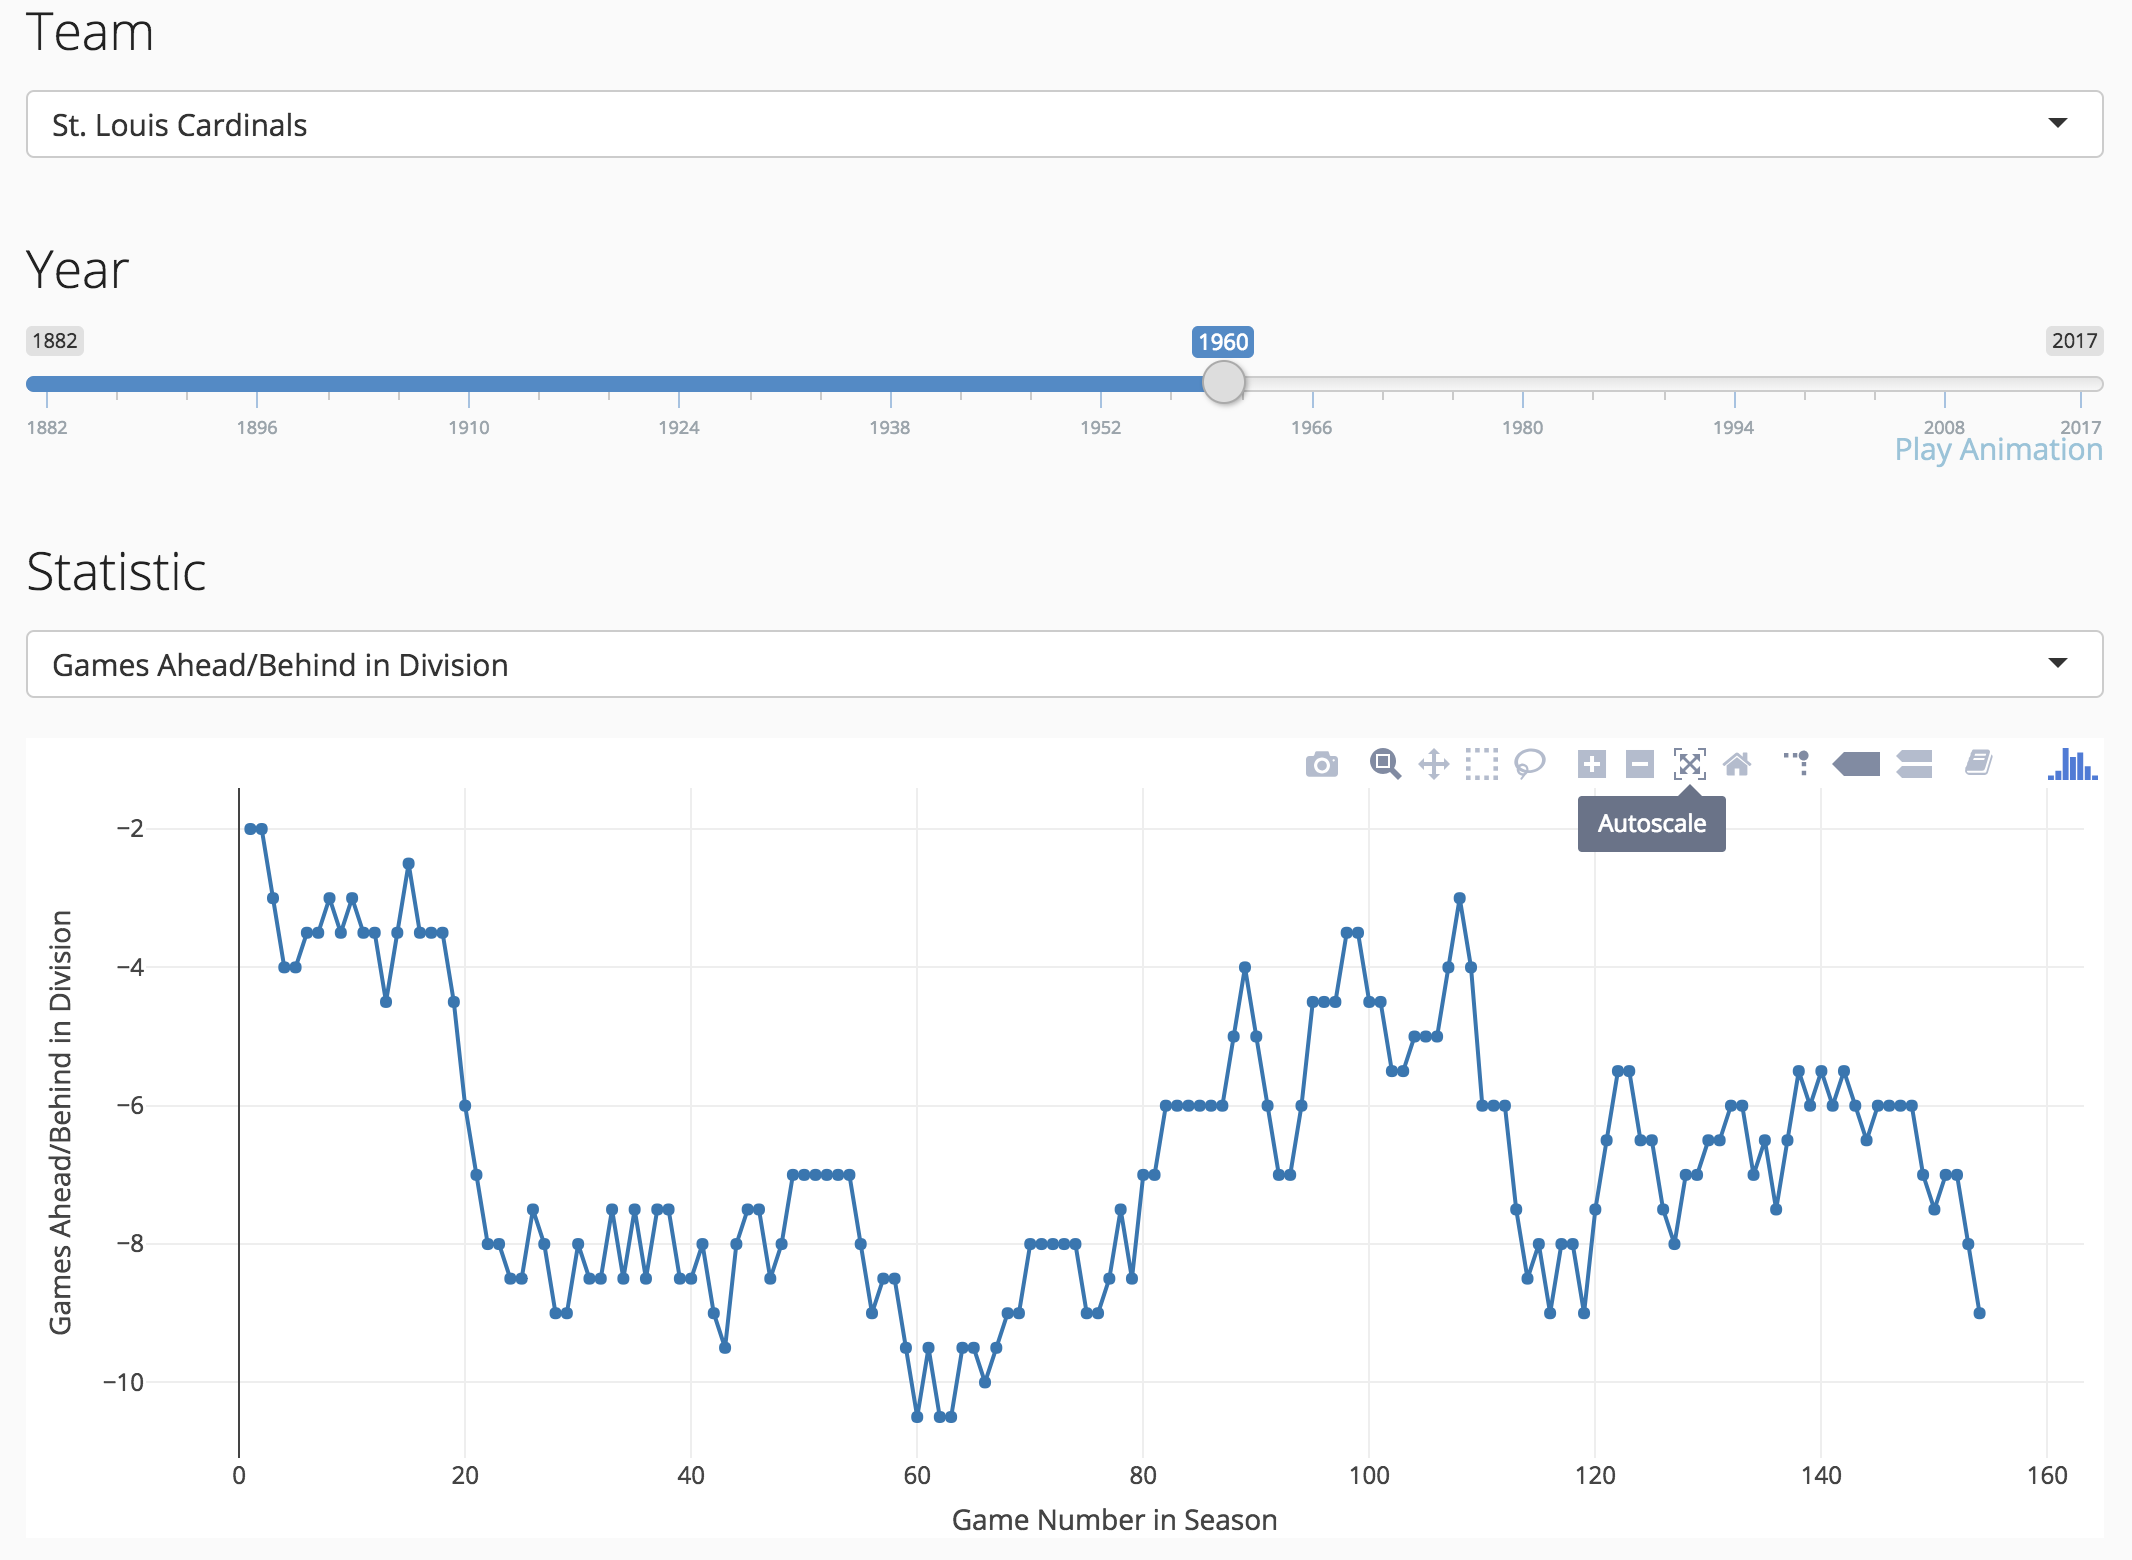Screen dimensions: 2132x1560
Task: Choose the Box Select tool
Action: coord(1481,765)
